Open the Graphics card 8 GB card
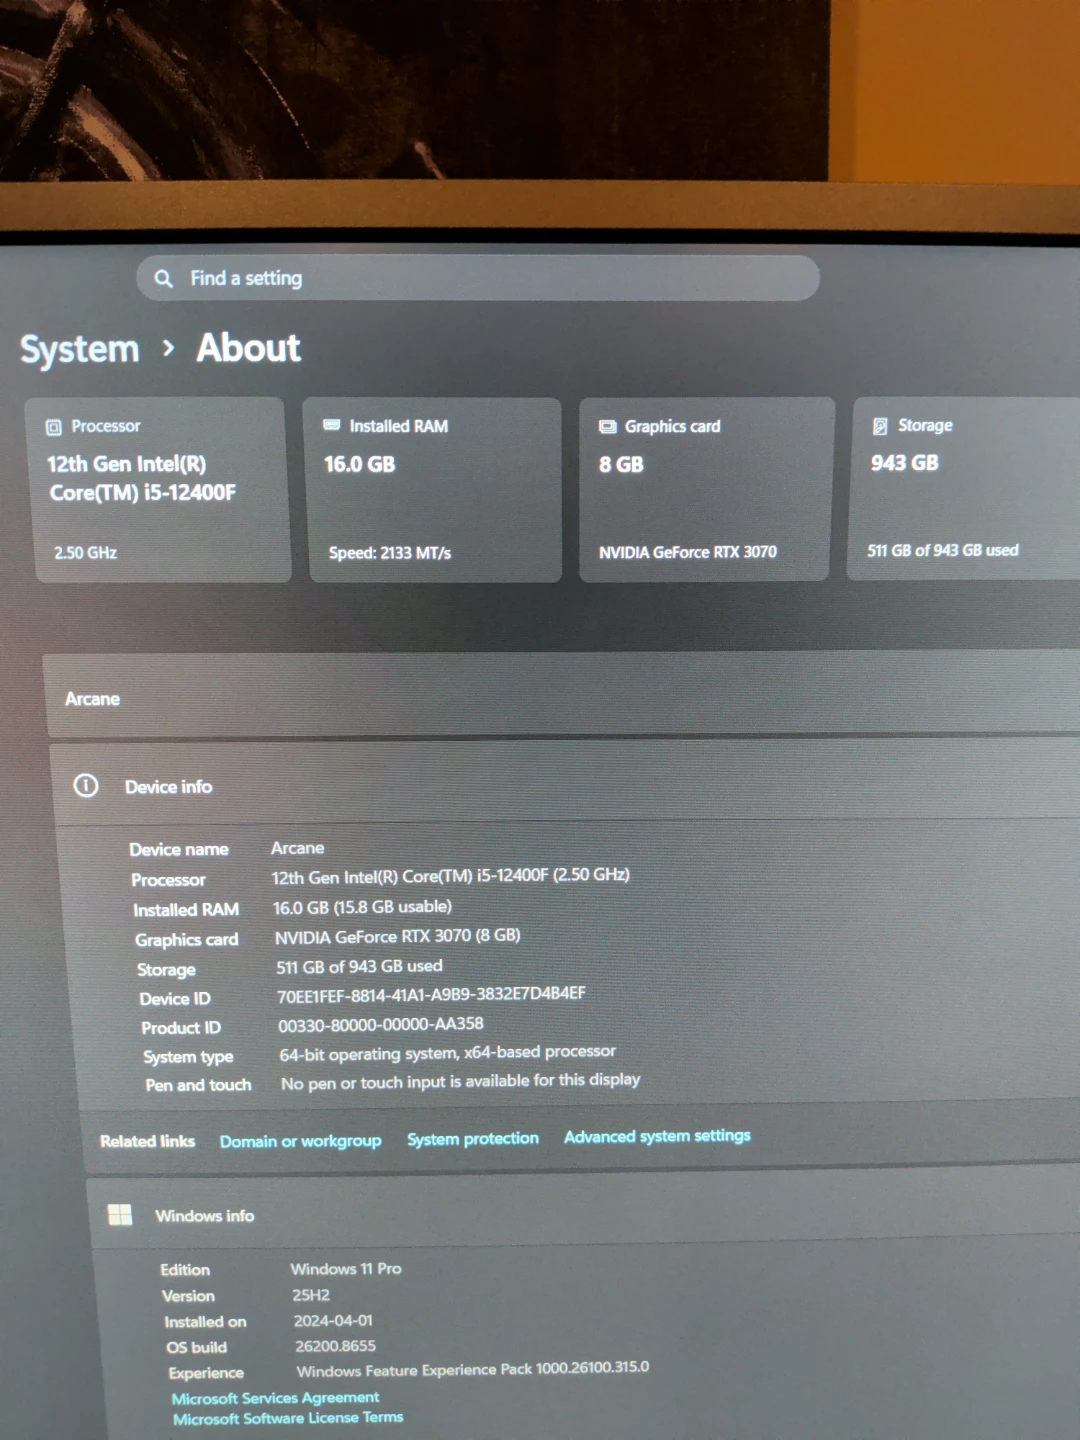 pos(705,489)
